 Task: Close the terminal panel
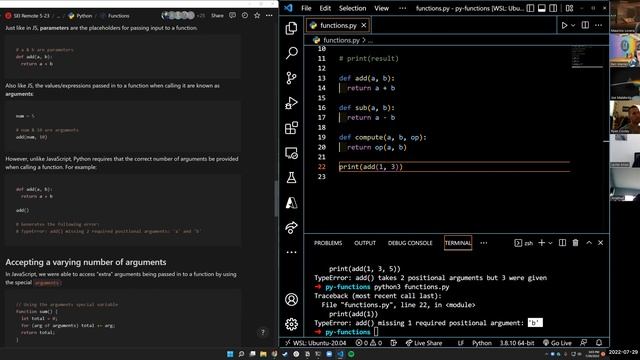(600, 242)
